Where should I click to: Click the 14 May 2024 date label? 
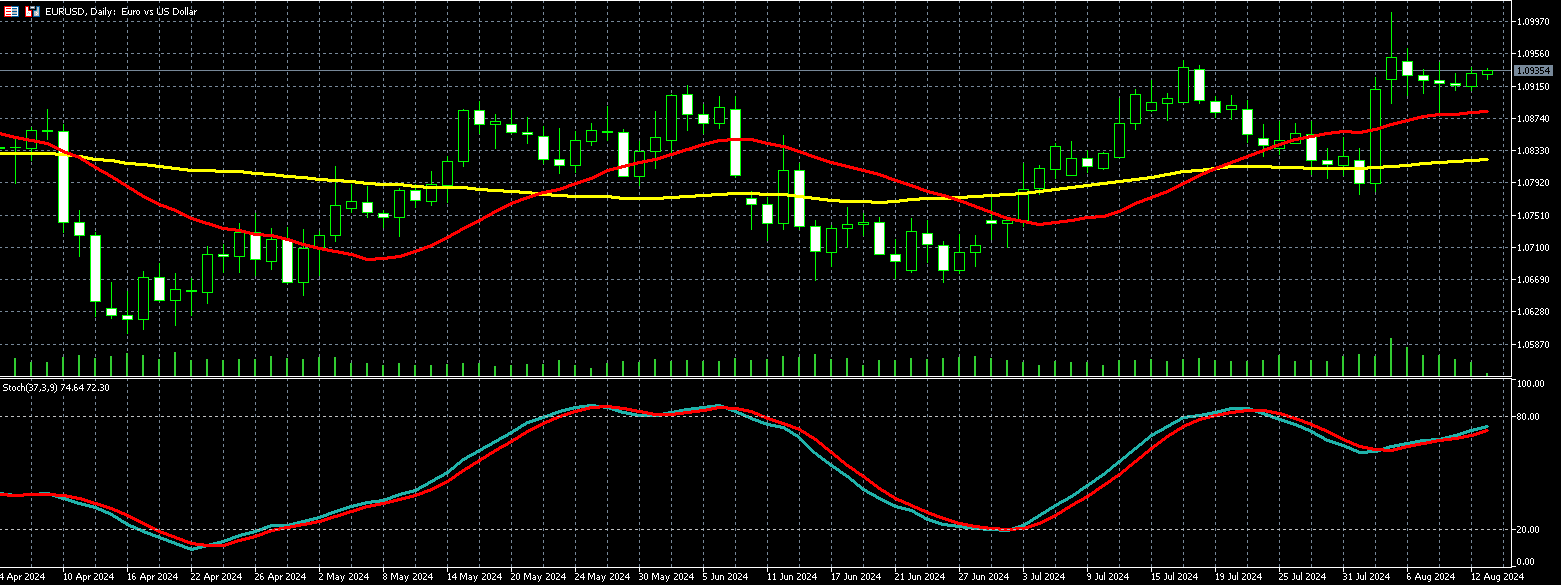click(x=473, y=577)
